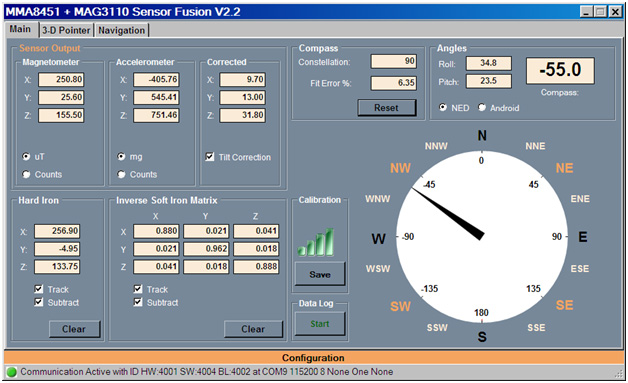Click the Accelerometer X value -405.76
Viewport: 628px width, 383px height.
pyautogui.click(x=156, y=79)
